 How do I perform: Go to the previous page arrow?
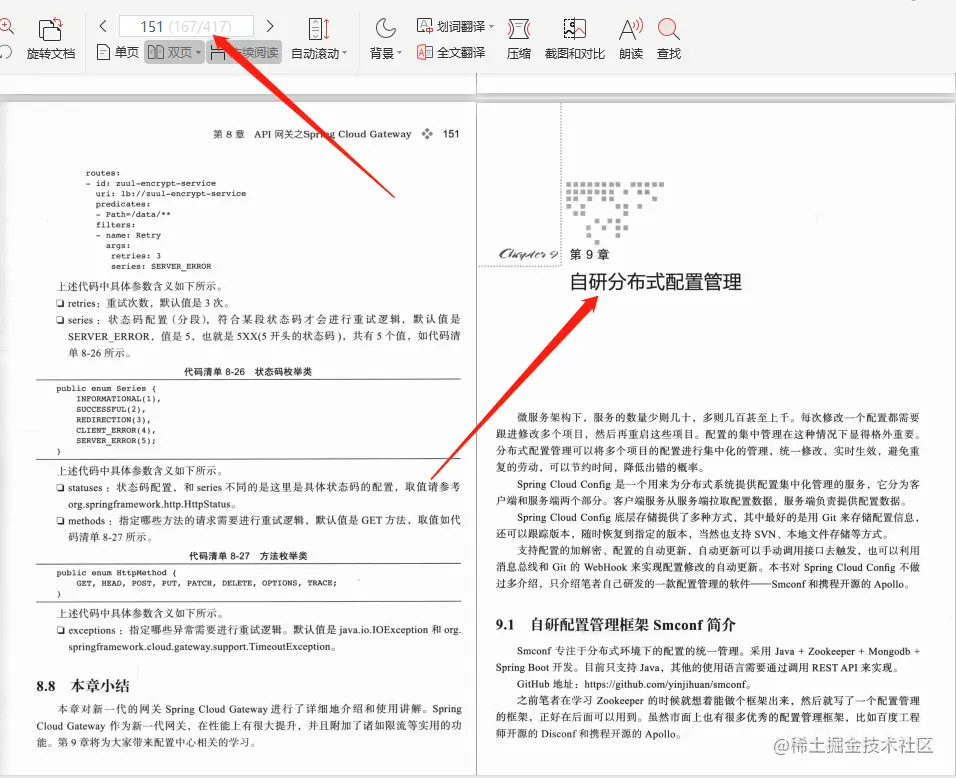click(x=103, y=26)
